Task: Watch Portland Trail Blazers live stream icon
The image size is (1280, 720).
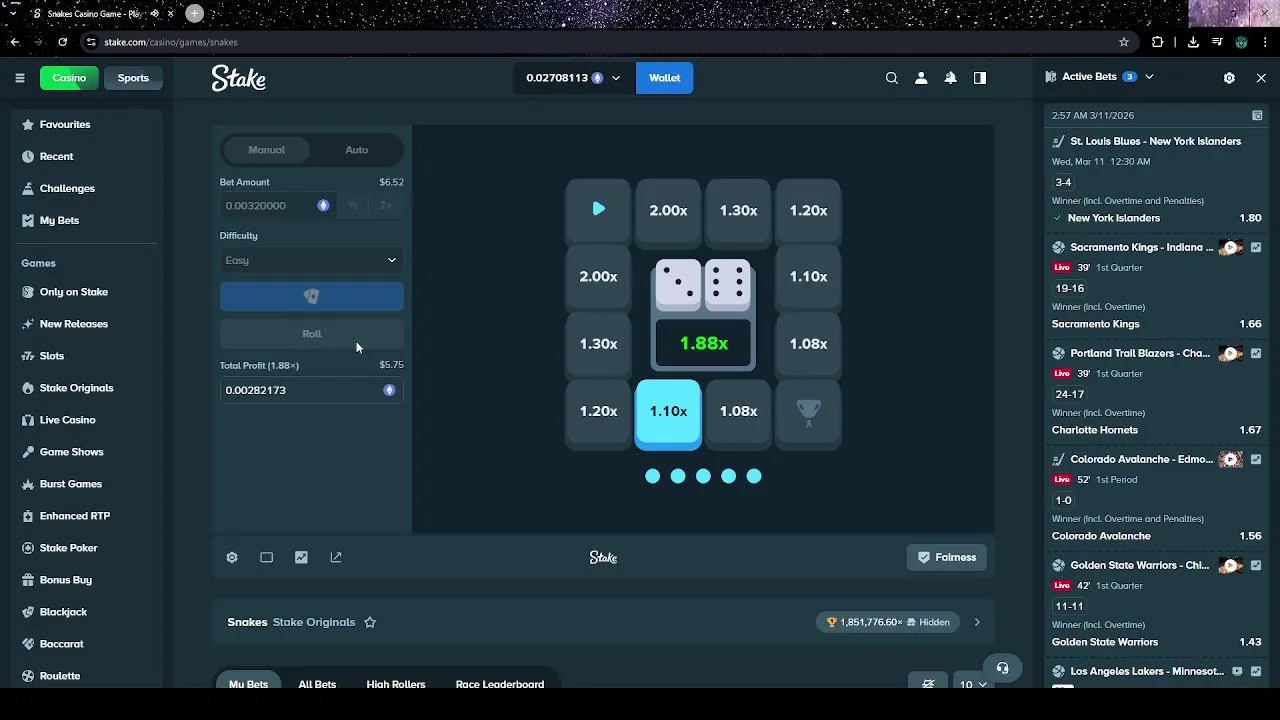Action: click(x=1232, y=354)
